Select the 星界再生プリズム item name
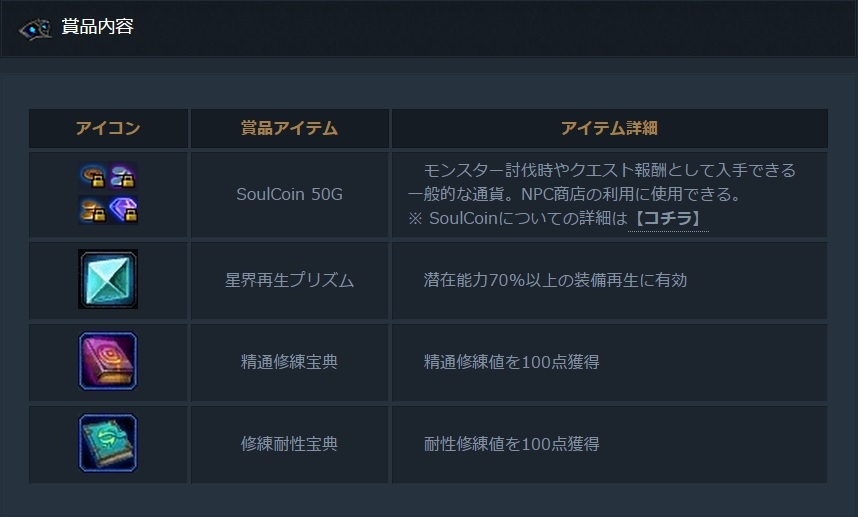This screenshot has width=858, height=517. click(289, 280)
